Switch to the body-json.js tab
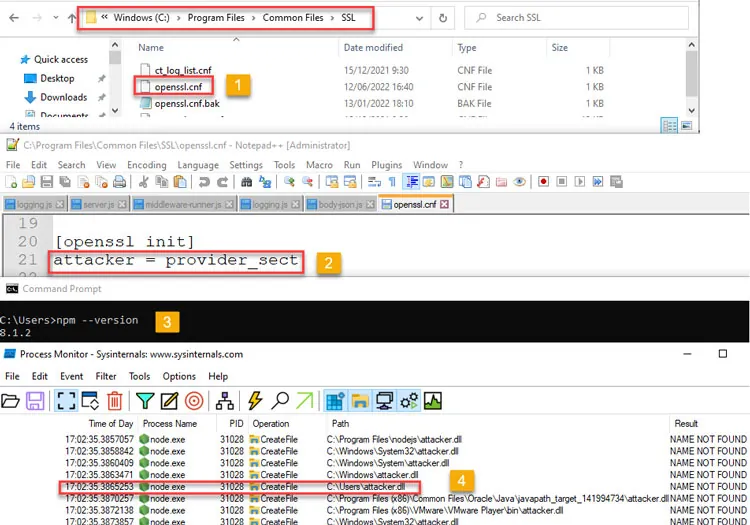 [x=341, y=205]
